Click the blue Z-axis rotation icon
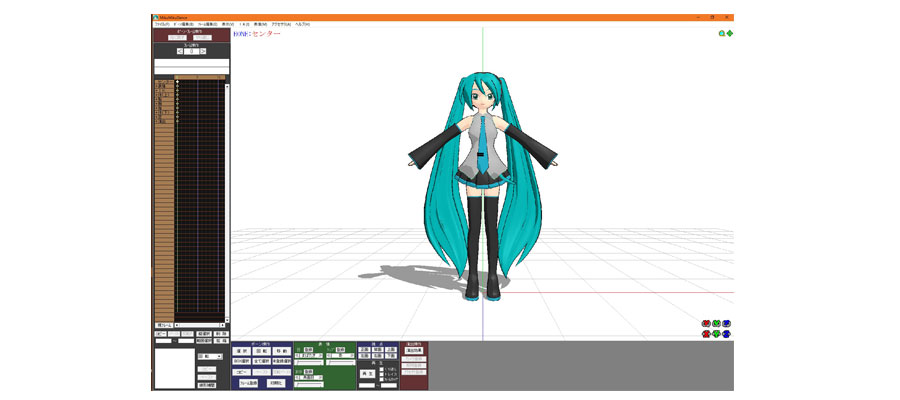This screenshot has height=400, width=900. (727, 323)
